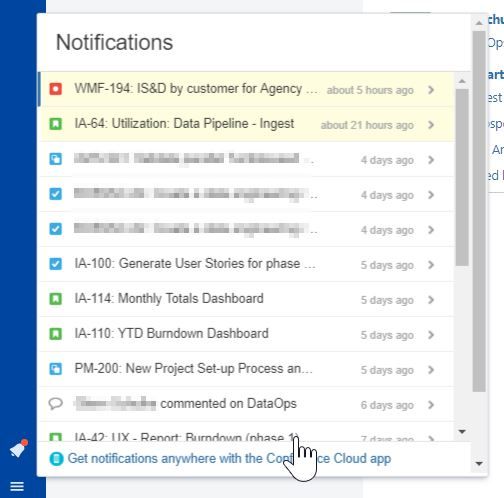The width and height of the screenshot is (504, 498).
Task: Click the red bug icon for WMF-194
Action: [56, 89]
